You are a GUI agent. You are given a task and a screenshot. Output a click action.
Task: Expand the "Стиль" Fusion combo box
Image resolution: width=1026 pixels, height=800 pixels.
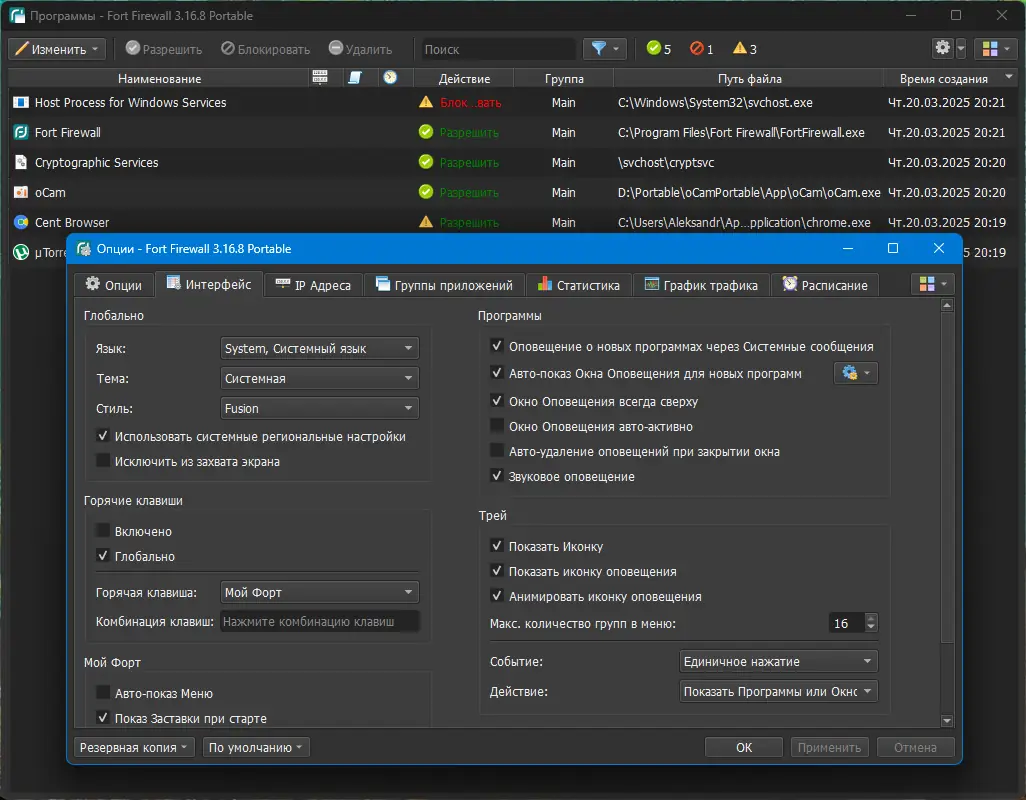319,408
